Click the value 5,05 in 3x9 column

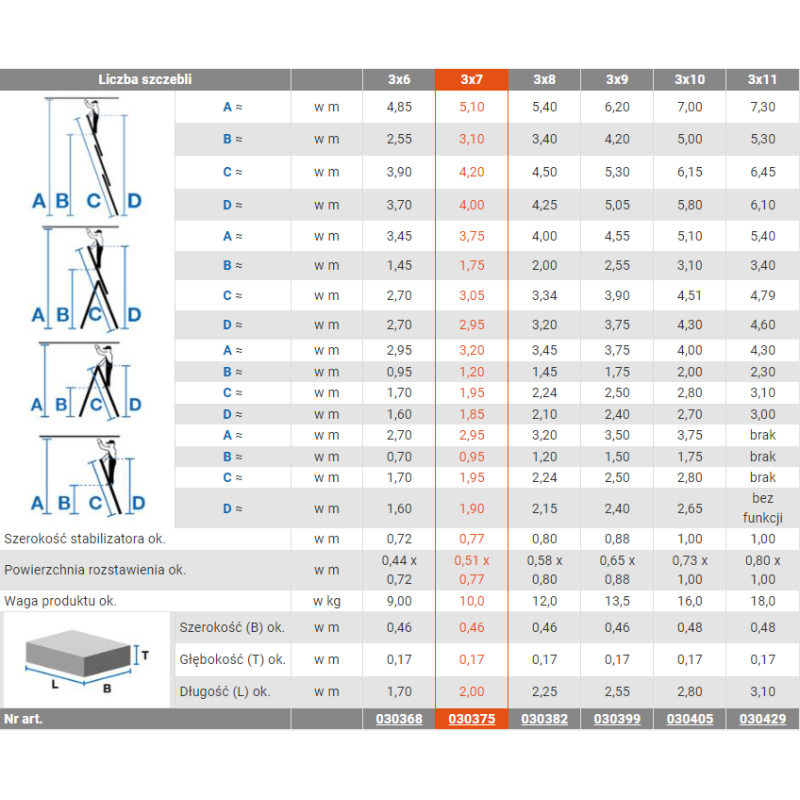pos(617,205)
